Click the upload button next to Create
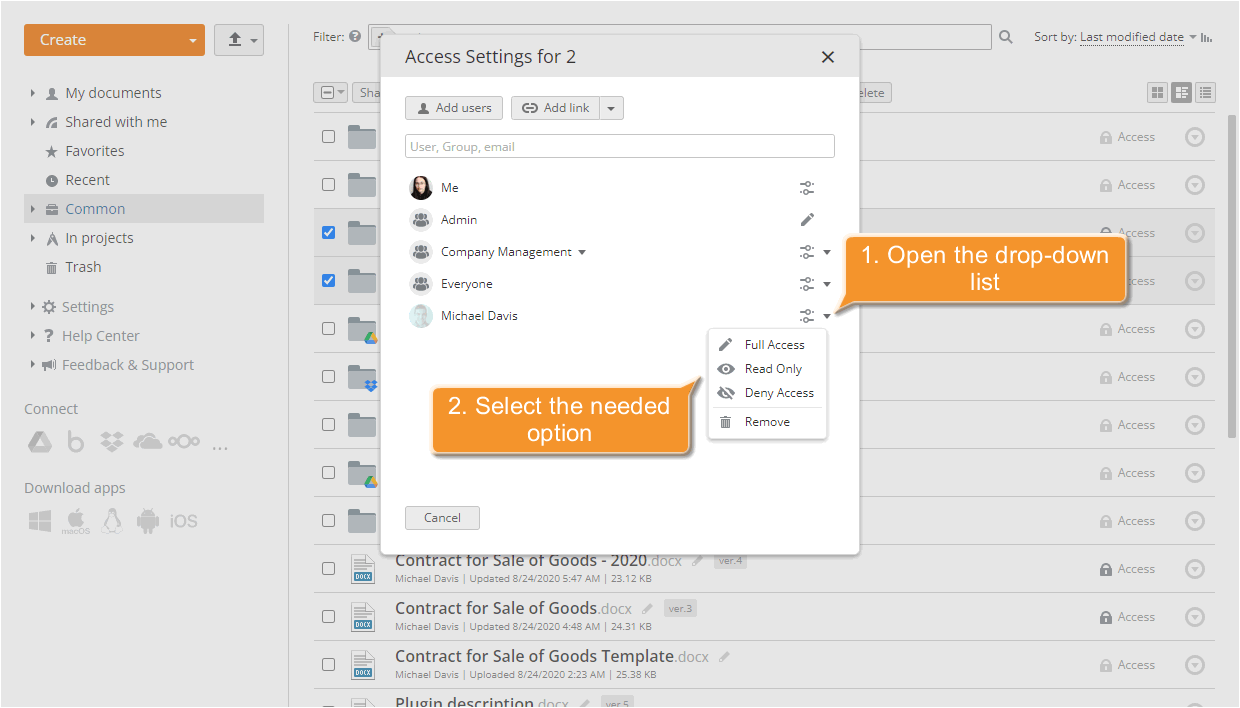 pos(232,39)
